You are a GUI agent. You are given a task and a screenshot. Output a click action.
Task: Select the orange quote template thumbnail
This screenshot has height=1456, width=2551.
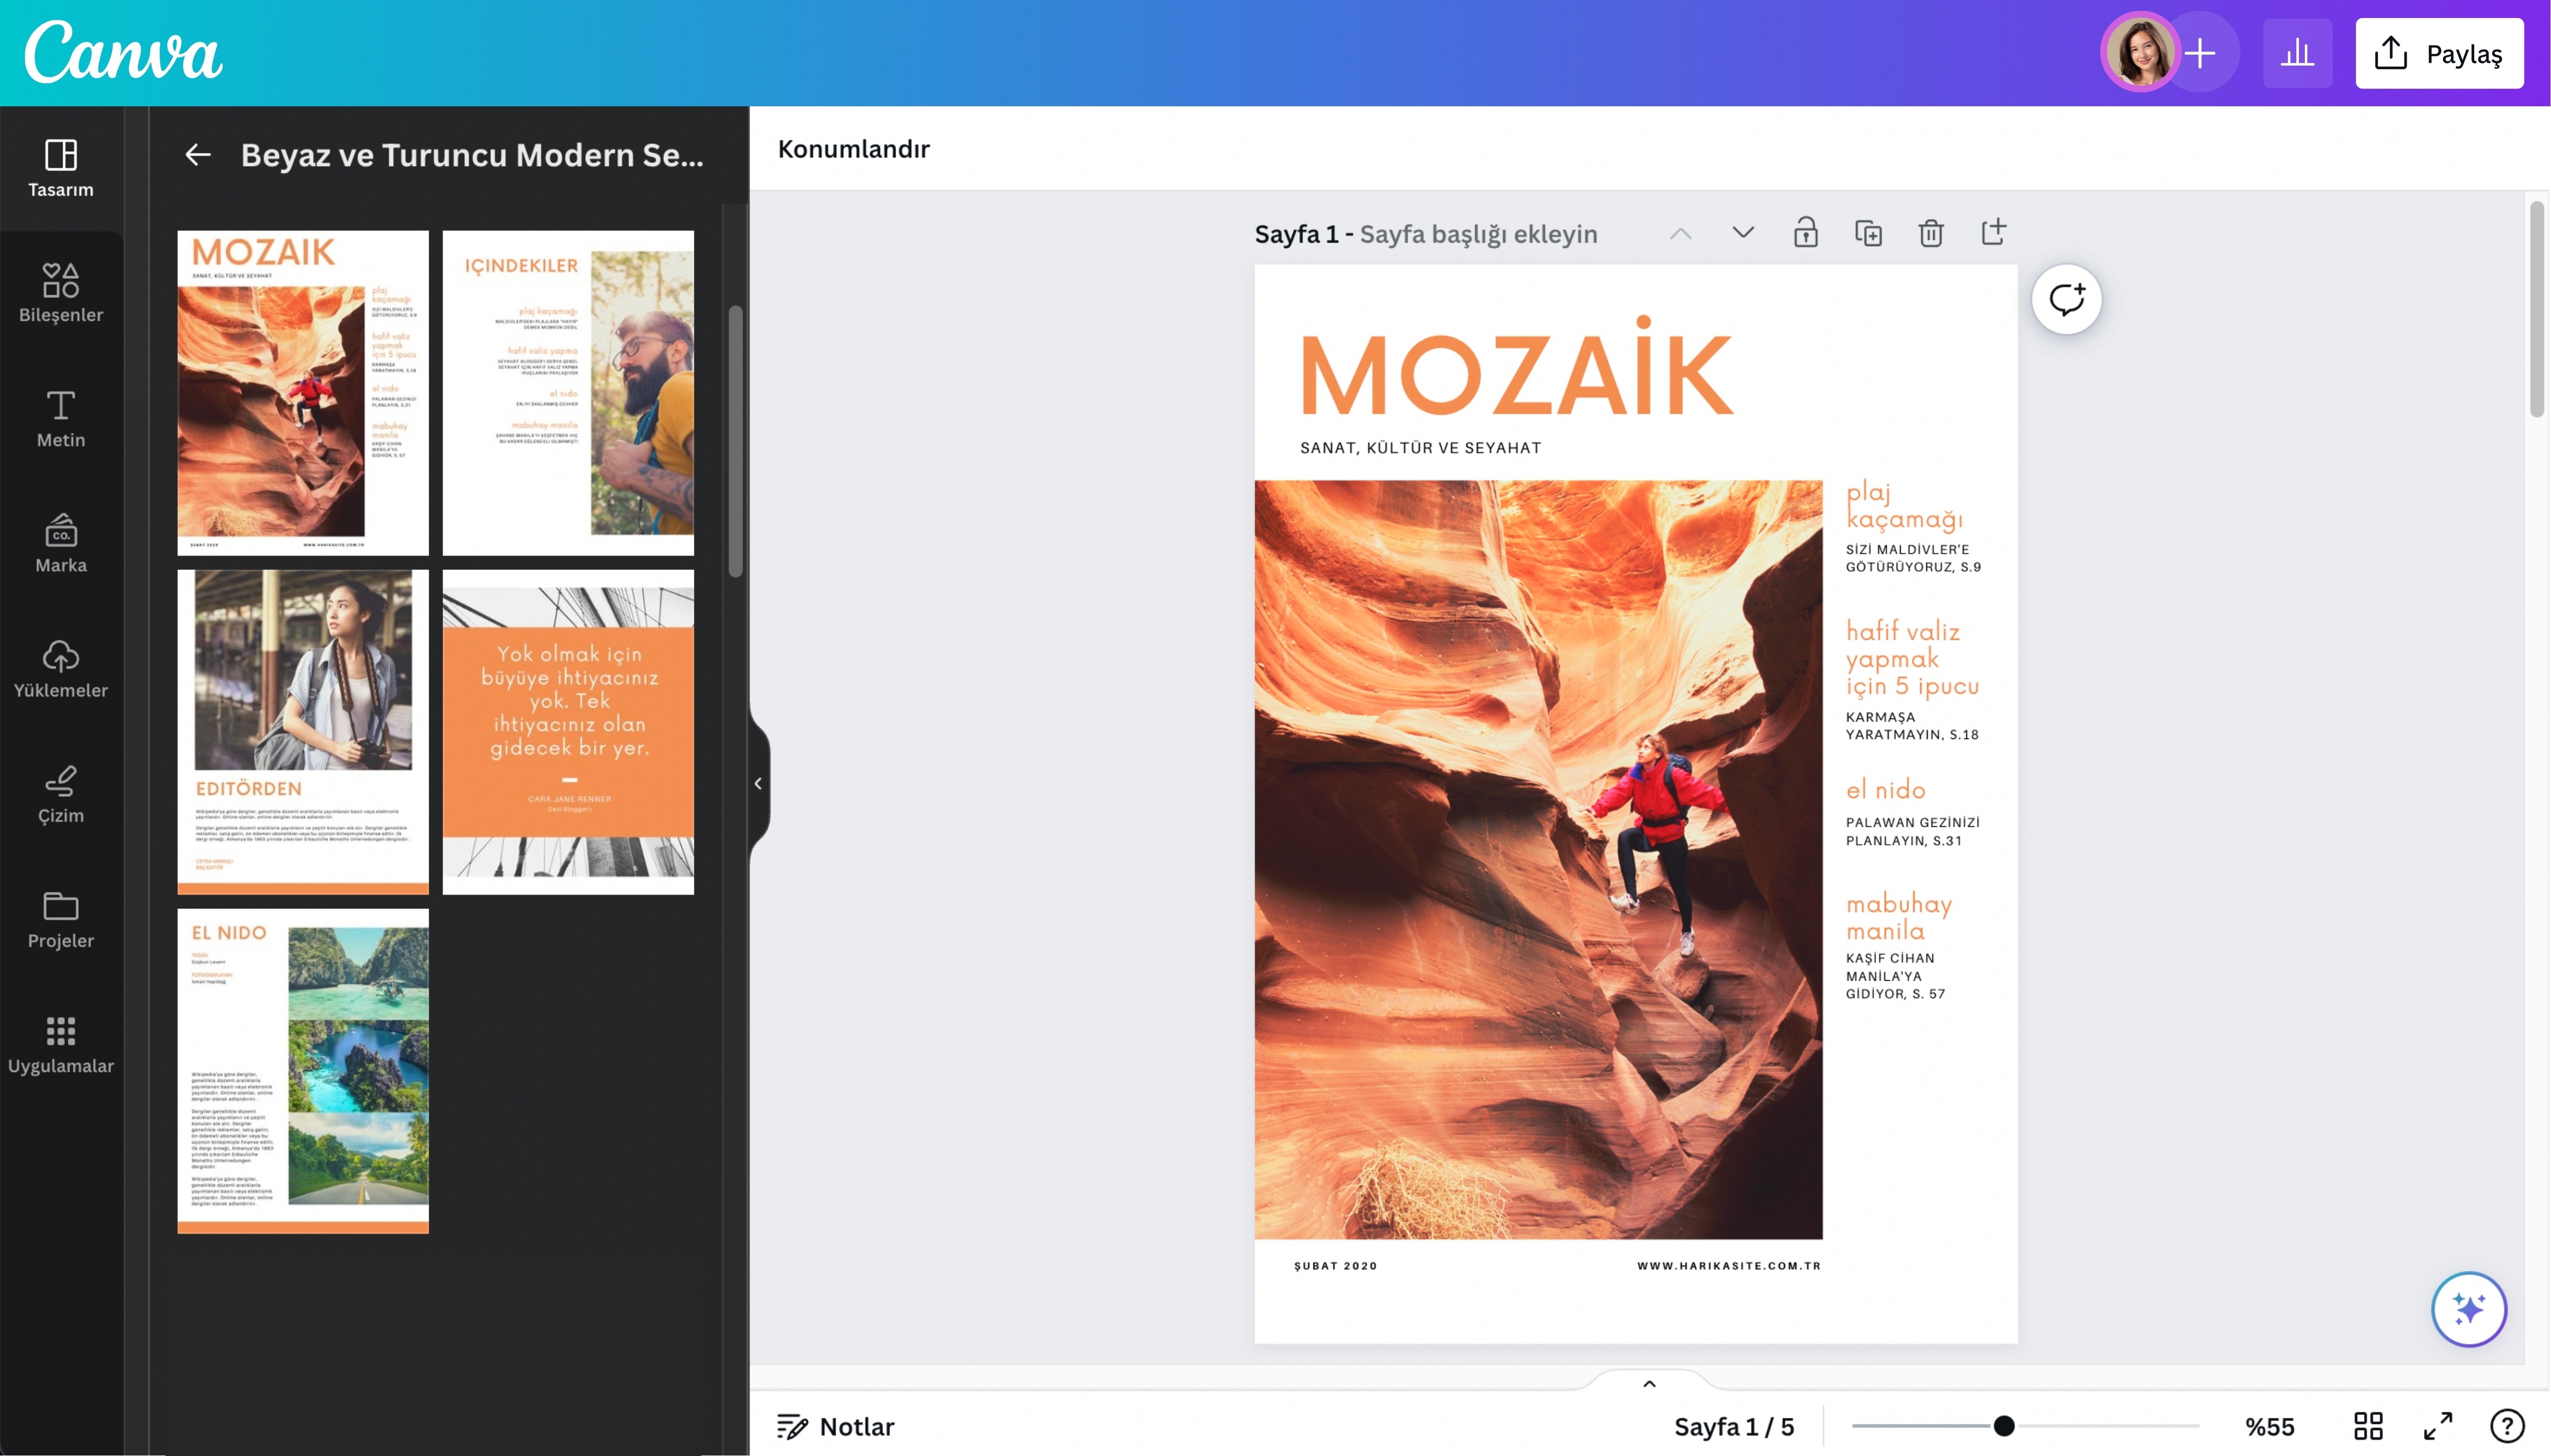[x=568, y=732]
